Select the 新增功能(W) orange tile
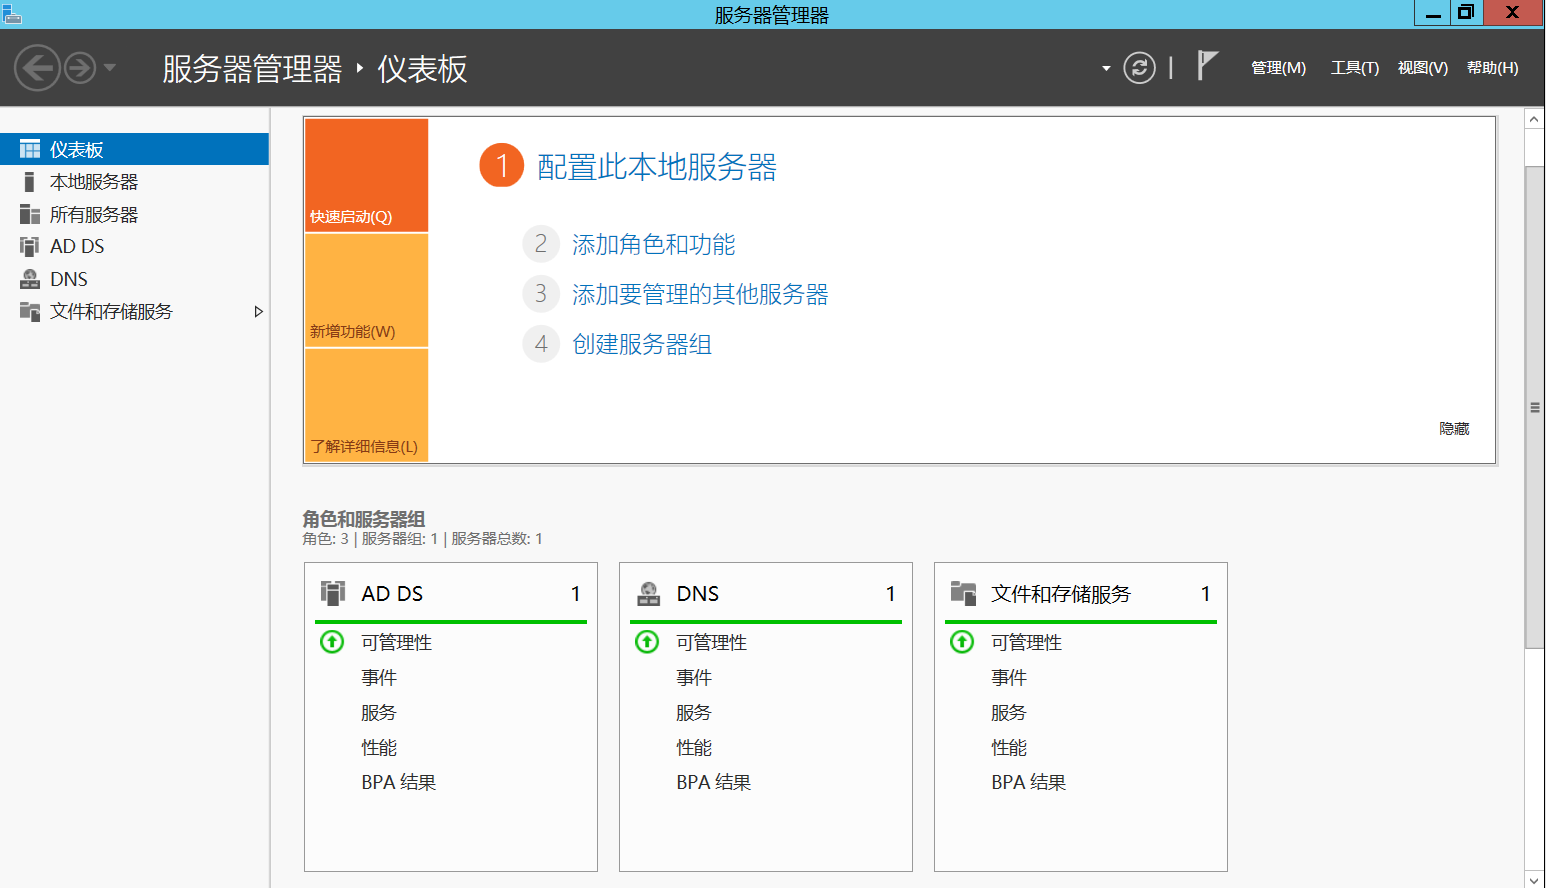This screenshot has width=1546, height=888. (366, 291)
